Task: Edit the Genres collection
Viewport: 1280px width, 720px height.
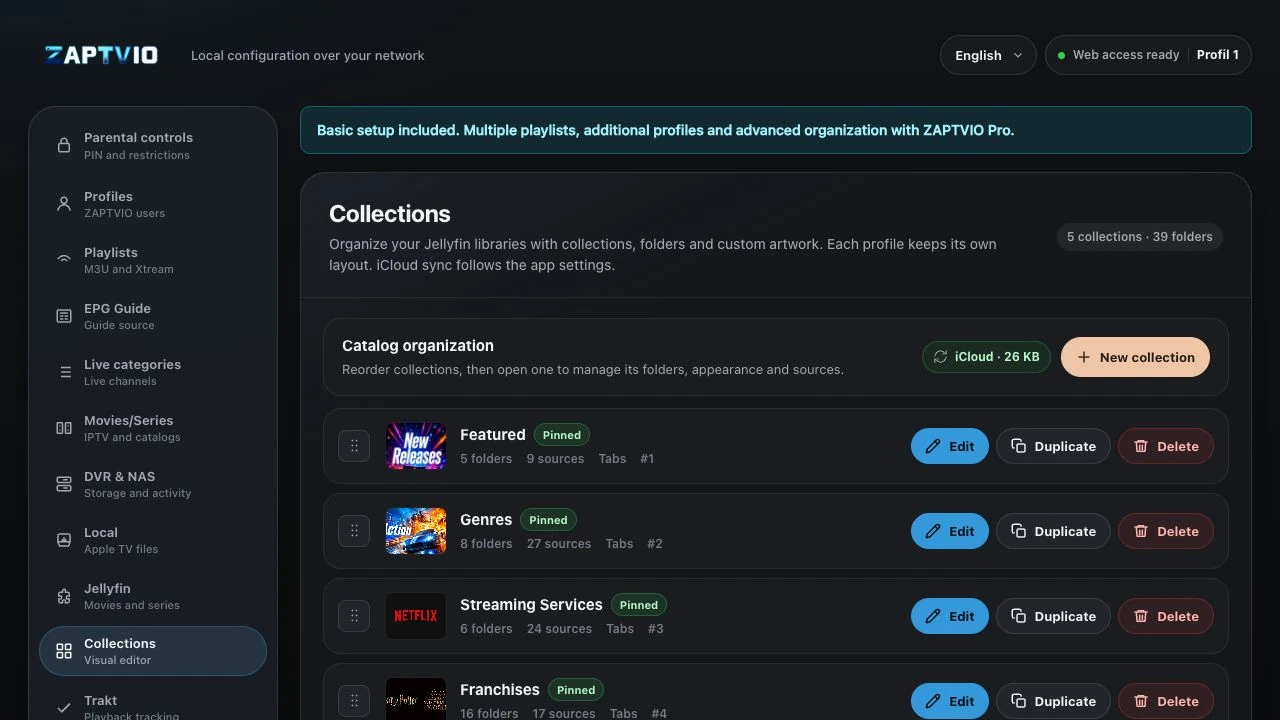Action: 950,531
